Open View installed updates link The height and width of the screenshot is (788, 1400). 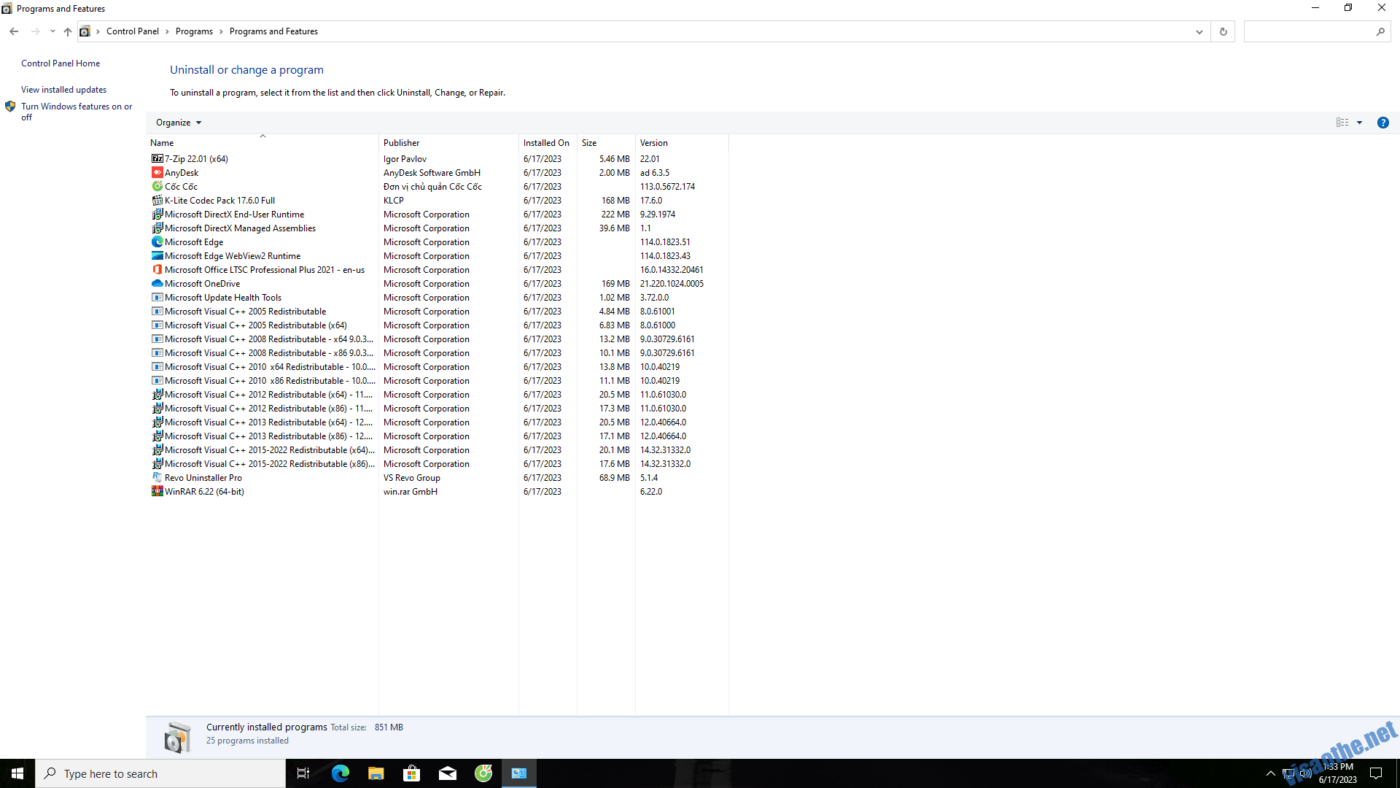(64, 90)
